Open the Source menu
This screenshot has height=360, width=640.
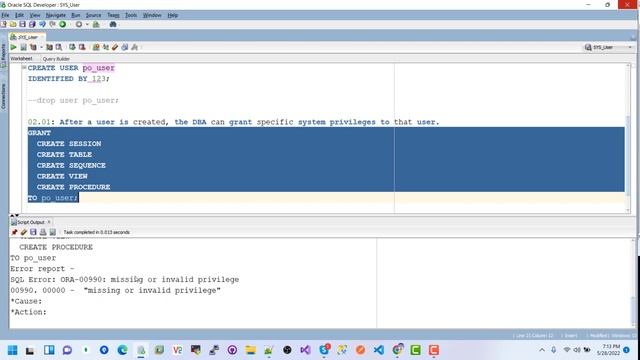pos(93,15)
